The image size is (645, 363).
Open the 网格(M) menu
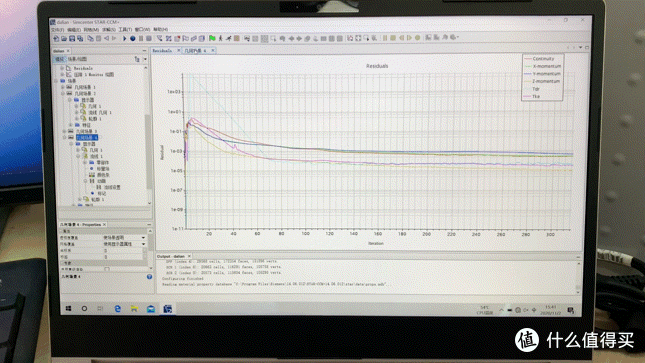(91, 30)
